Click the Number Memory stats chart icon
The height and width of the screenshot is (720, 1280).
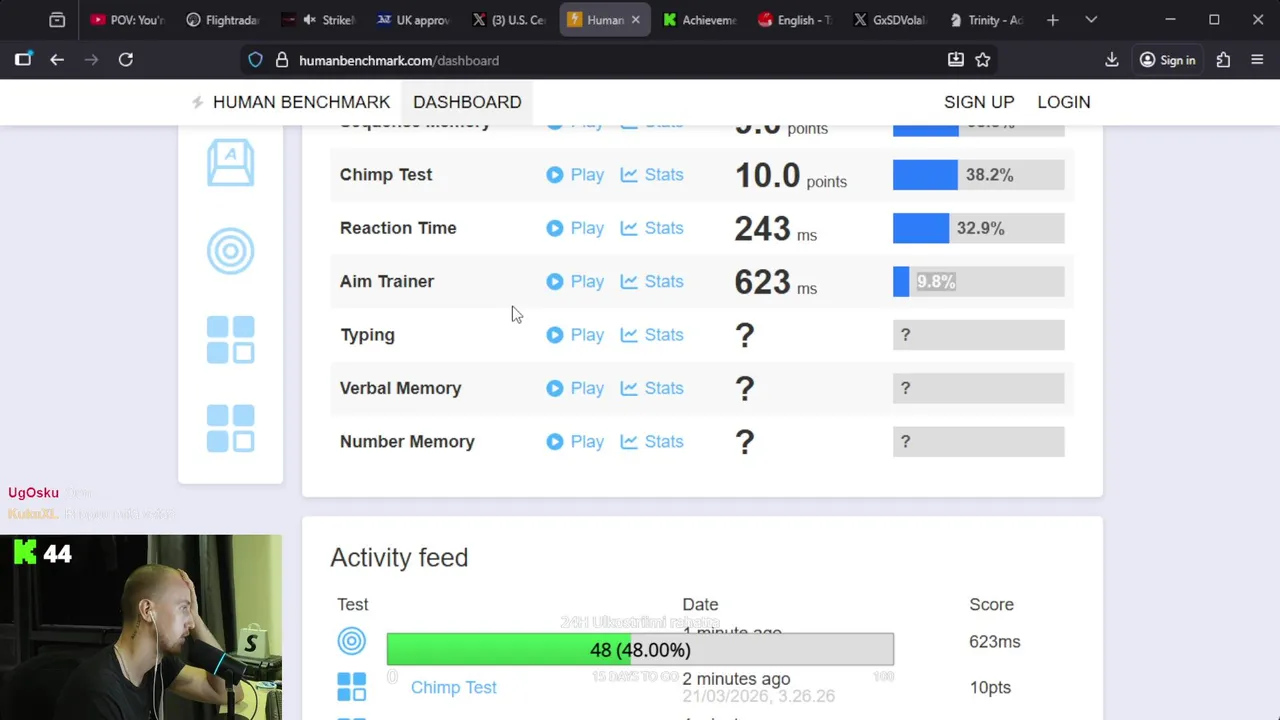pos(629,441)
